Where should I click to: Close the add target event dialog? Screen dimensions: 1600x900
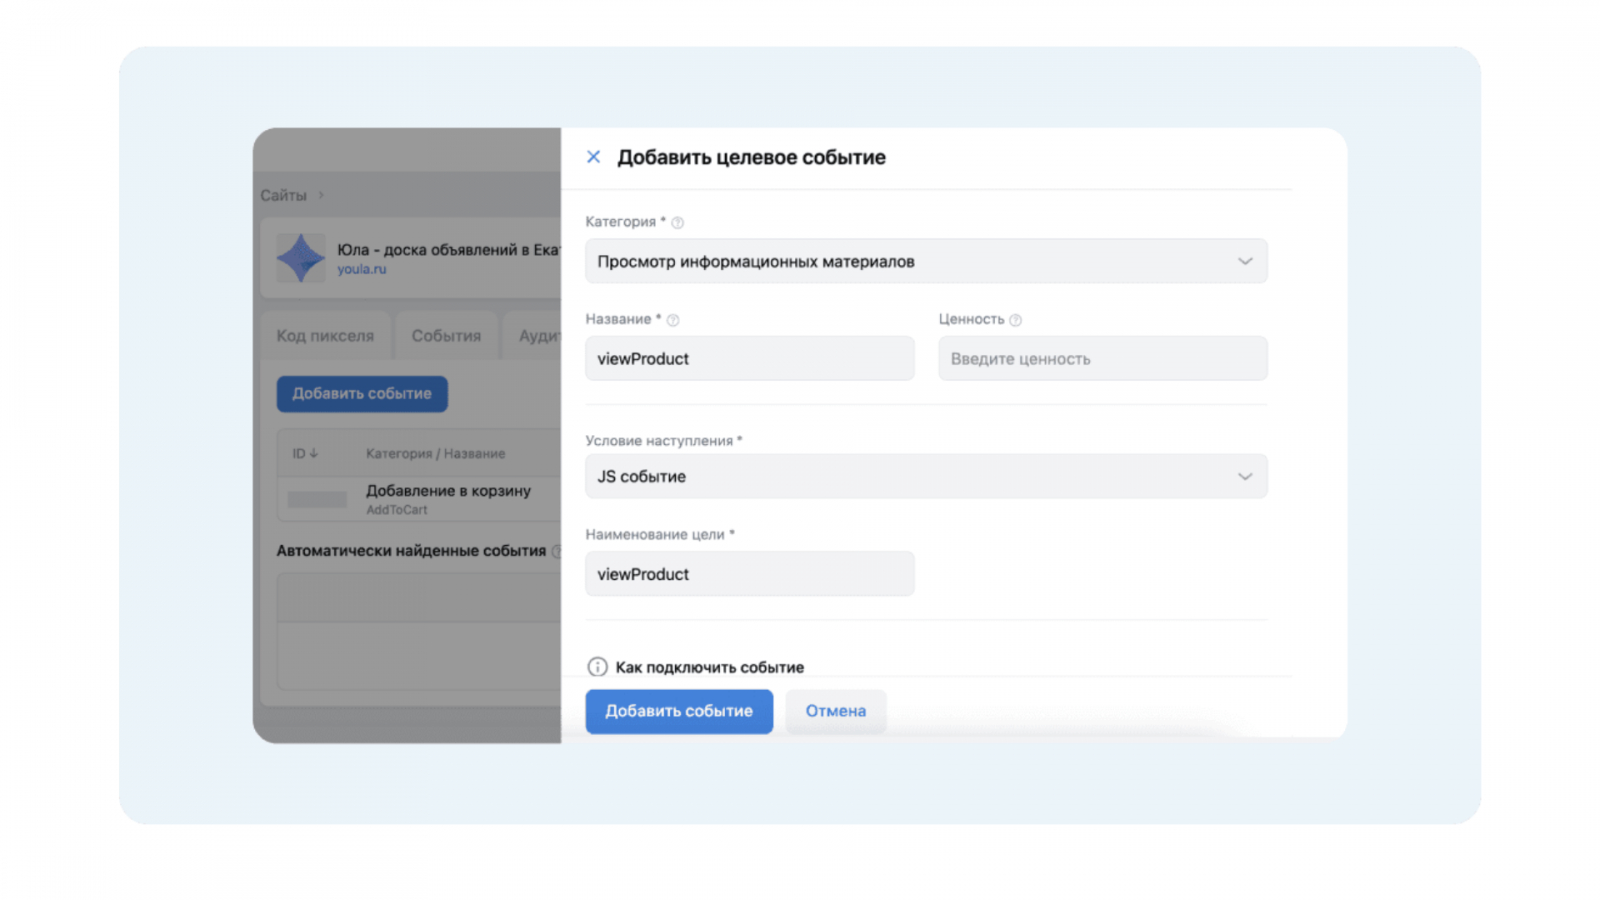click(593, 157)
